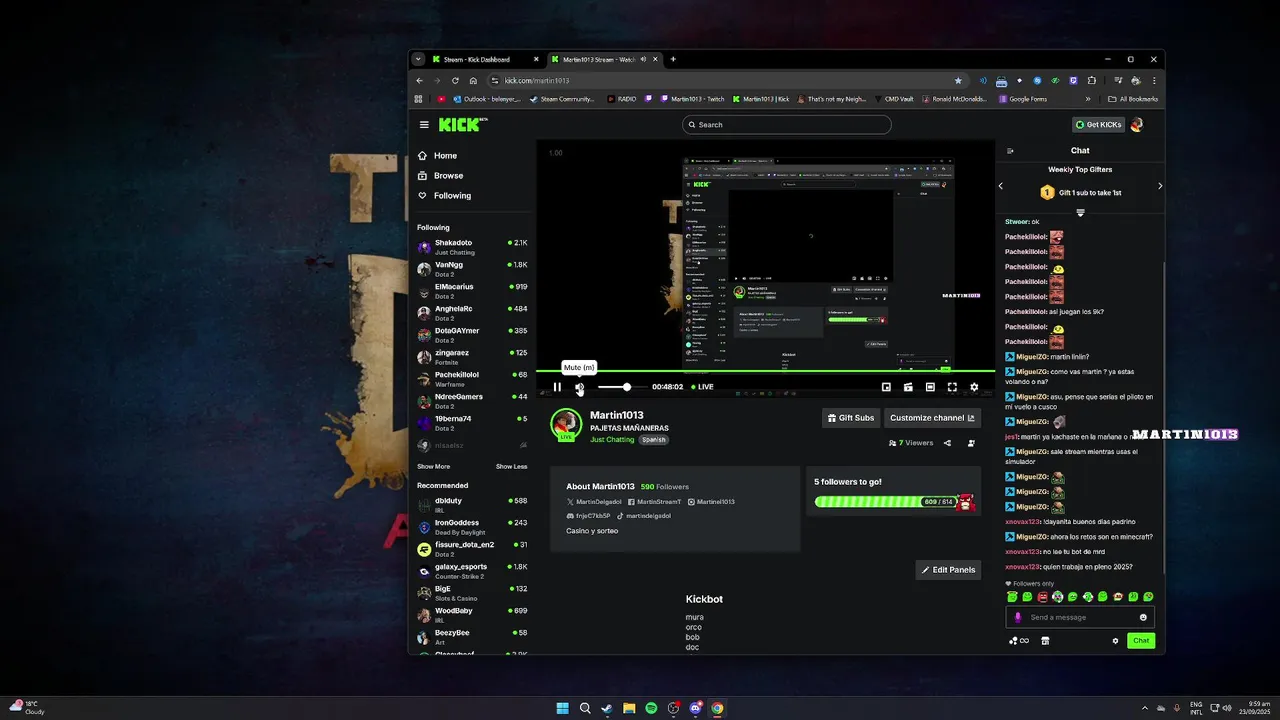Click the clip icon in the player controls
1280x720 pixels.
908,387
